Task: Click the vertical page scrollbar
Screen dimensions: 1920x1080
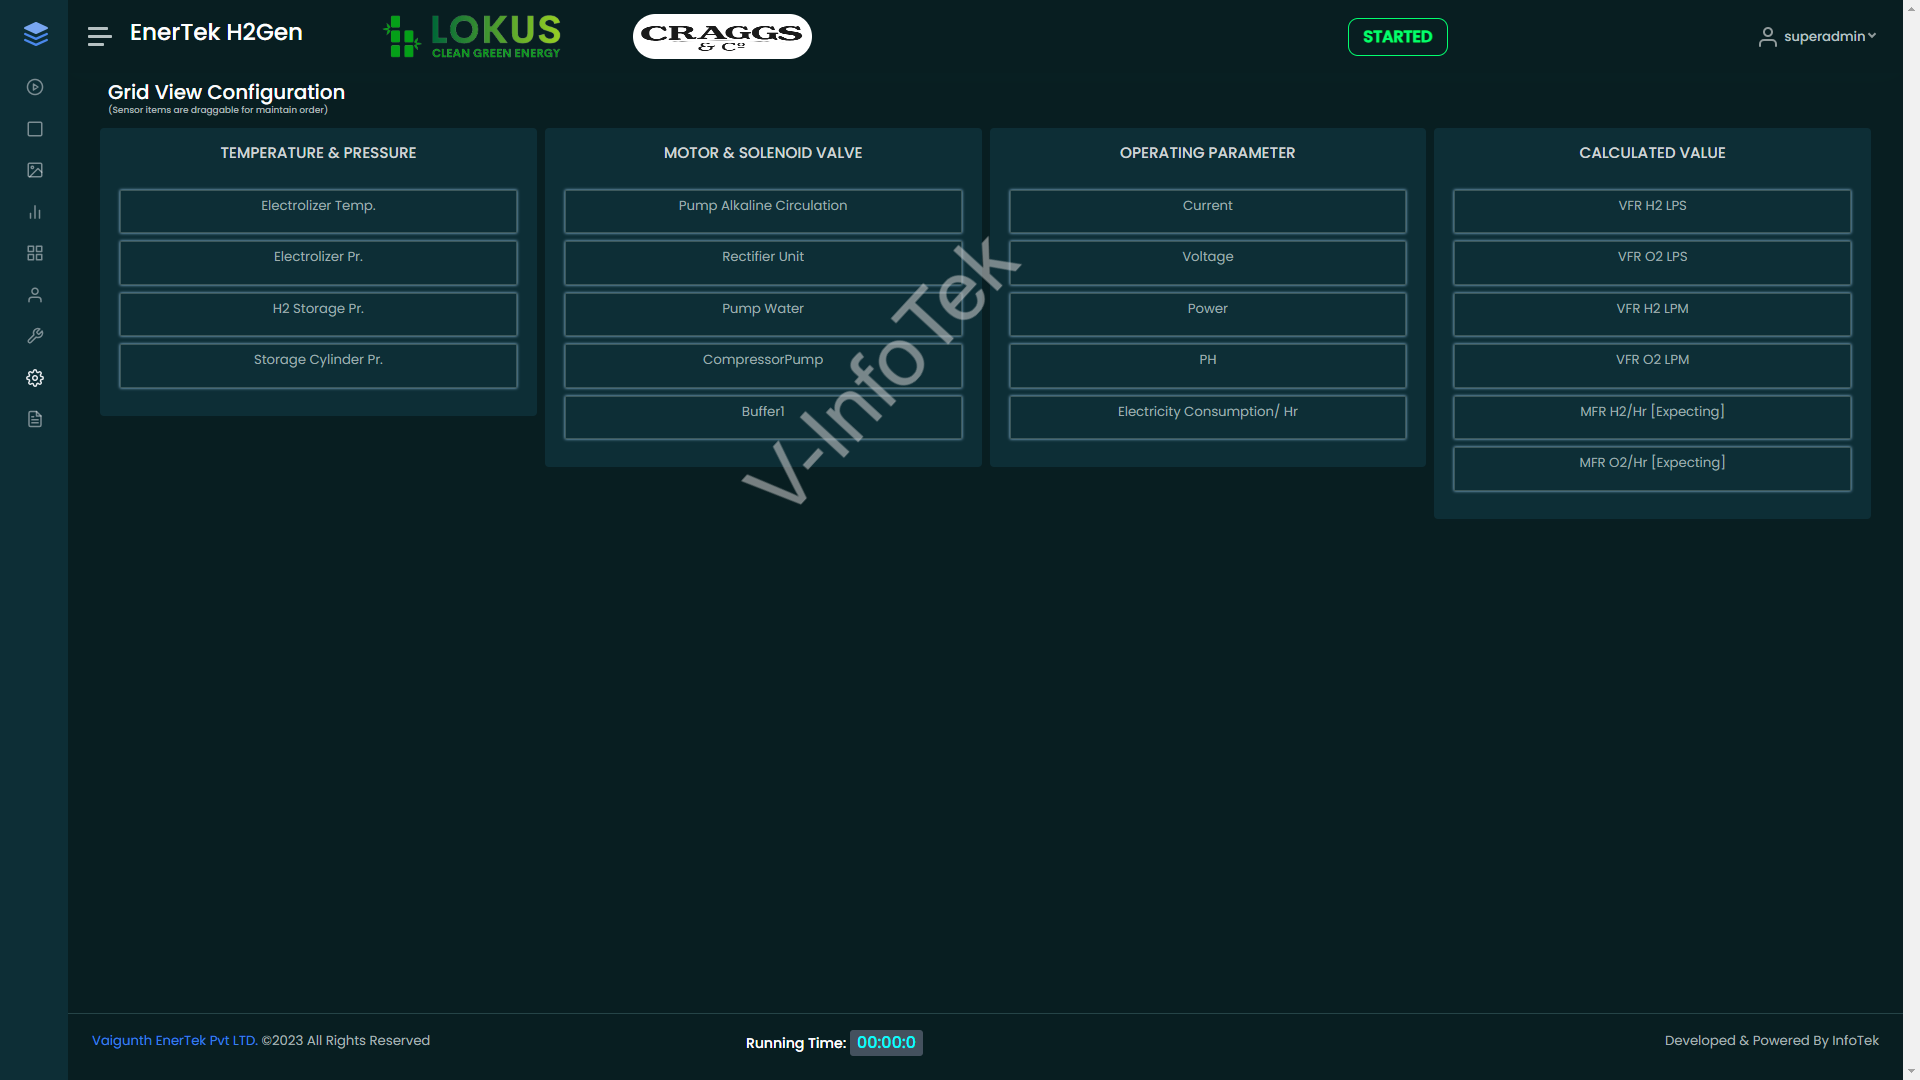Action: (x=1911, y=540)
